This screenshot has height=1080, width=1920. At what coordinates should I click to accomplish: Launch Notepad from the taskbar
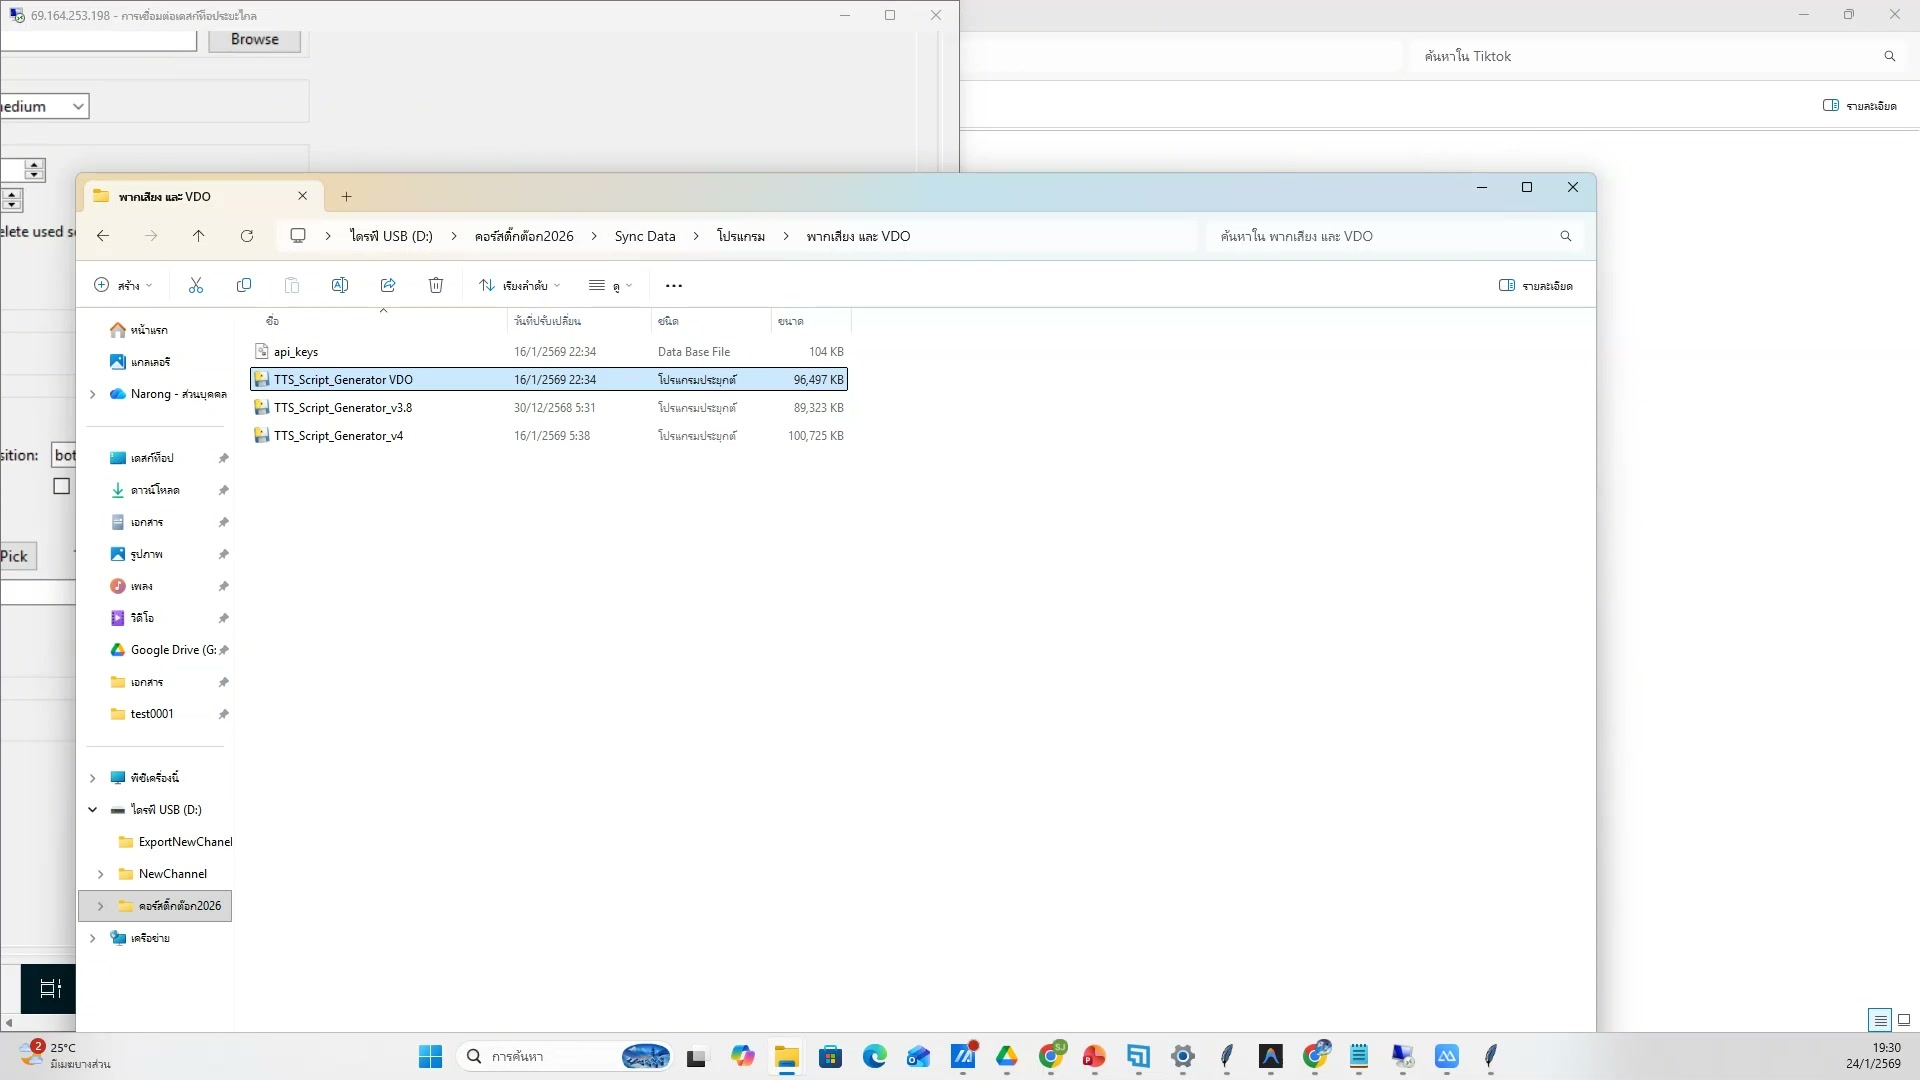(x=1358, y=1057)
